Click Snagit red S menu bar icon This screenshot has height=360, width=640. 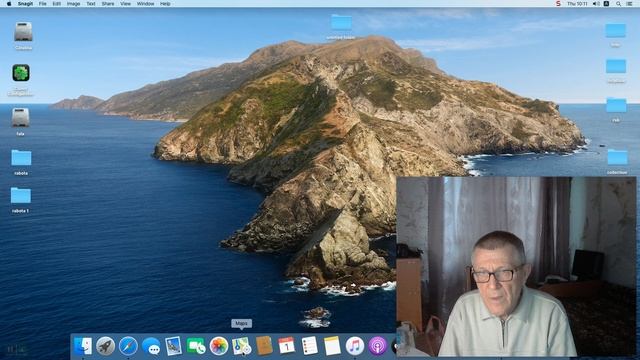click(558, 4)
